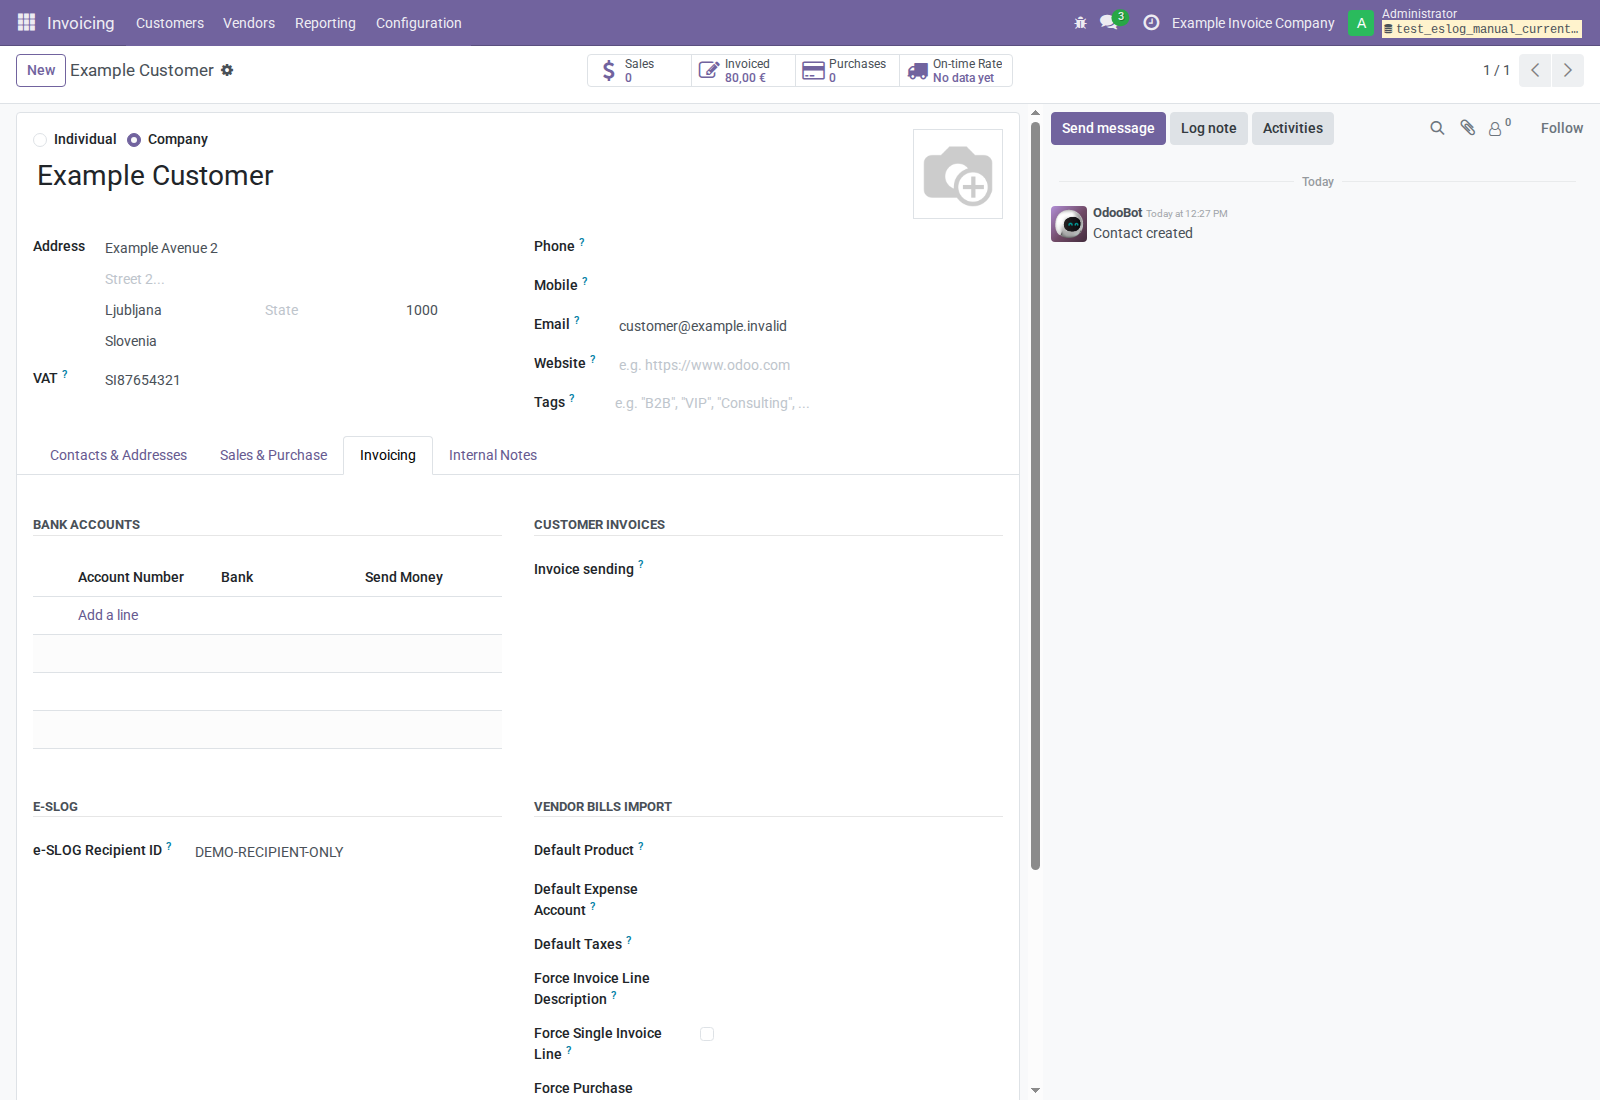The height and width of the screenshot is (1100, 1600).
Task: Switch to Sales & Purchase tab
Action: (x=273, y=455)
